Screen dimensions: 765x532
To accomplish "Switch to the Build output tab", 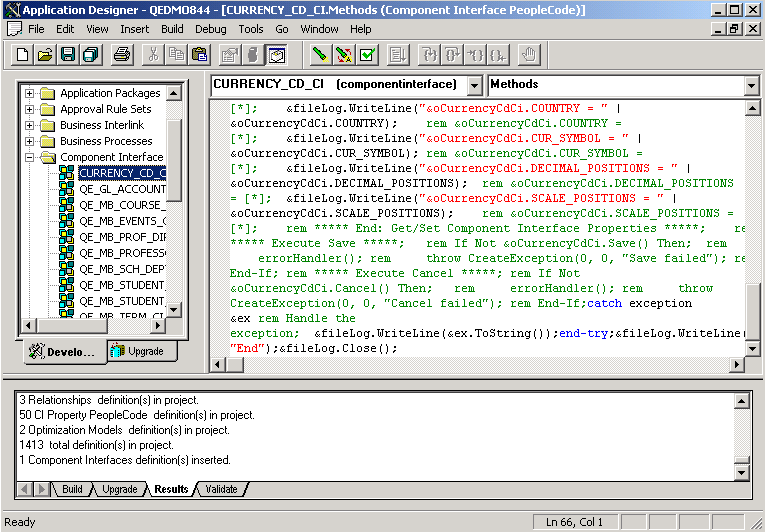I will tap(72, 489).
